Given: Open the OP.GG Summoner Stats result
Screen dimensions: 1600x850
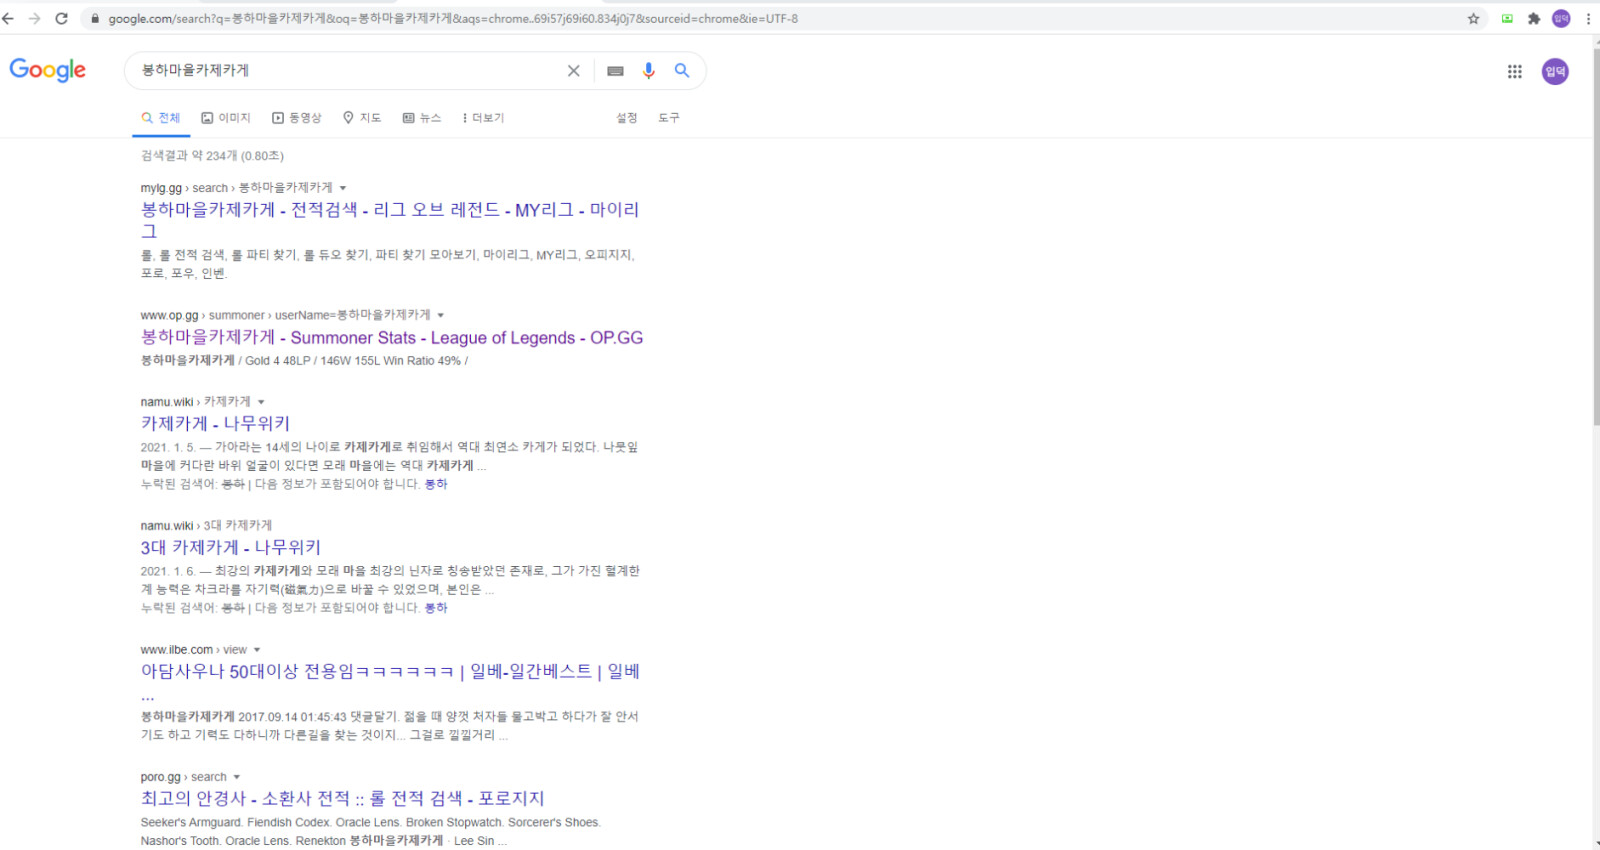Looking at the screenshot, I should [392, 338].
